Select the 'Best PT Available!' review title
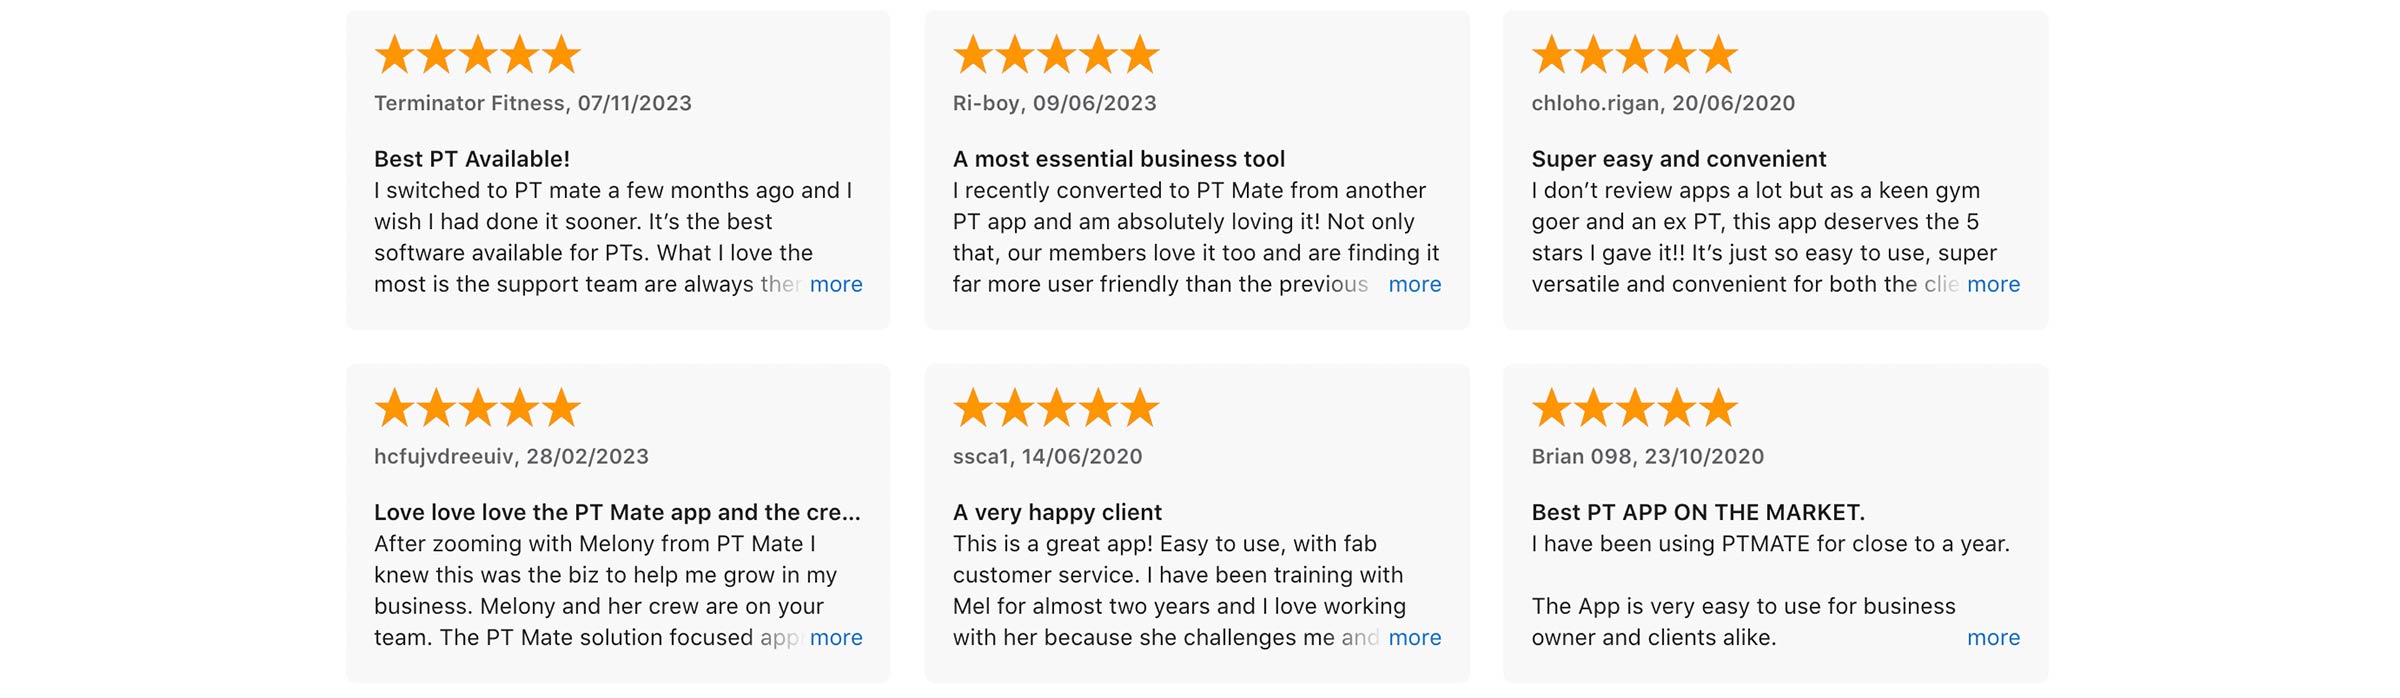2400x698 pixels. coord(472,159)
